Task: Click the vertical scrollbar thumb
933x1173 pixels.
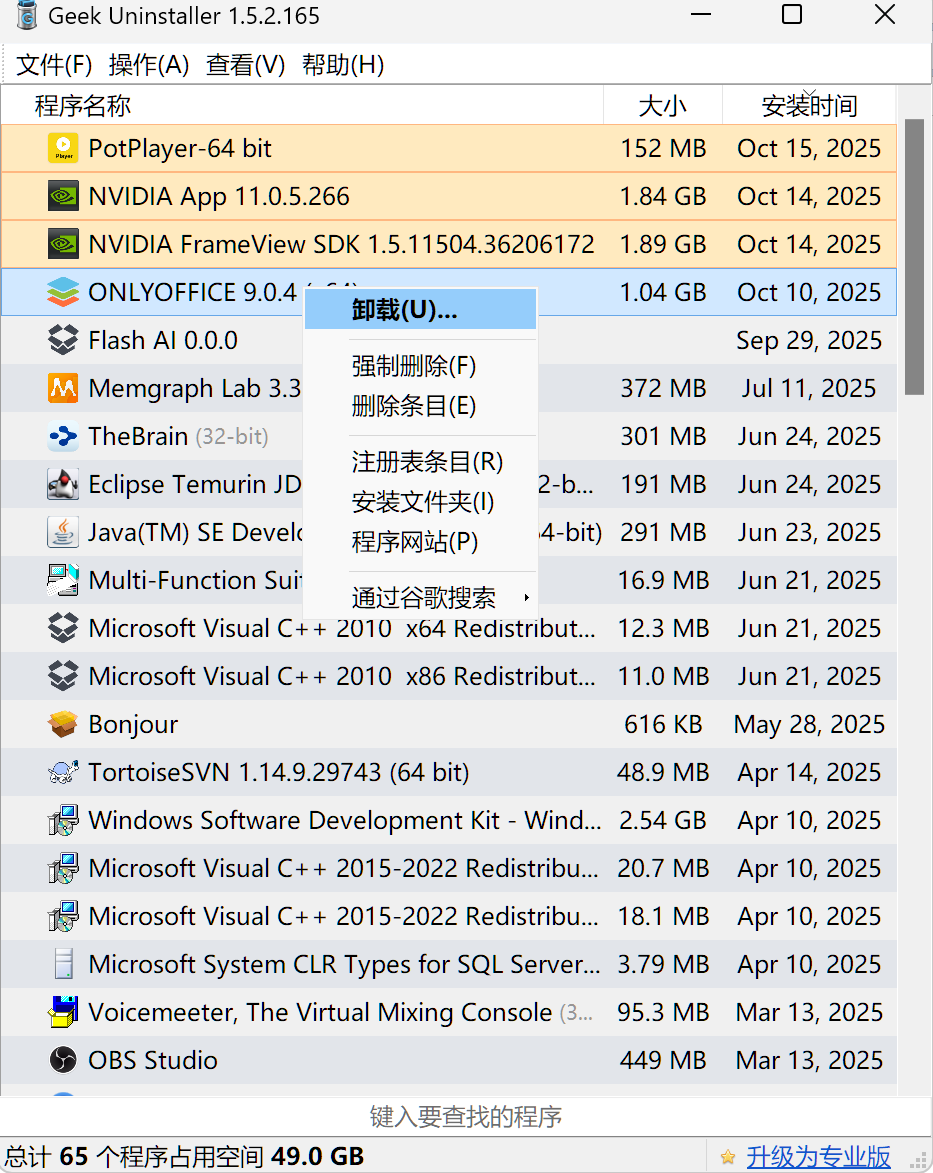Action: (914, 257)
